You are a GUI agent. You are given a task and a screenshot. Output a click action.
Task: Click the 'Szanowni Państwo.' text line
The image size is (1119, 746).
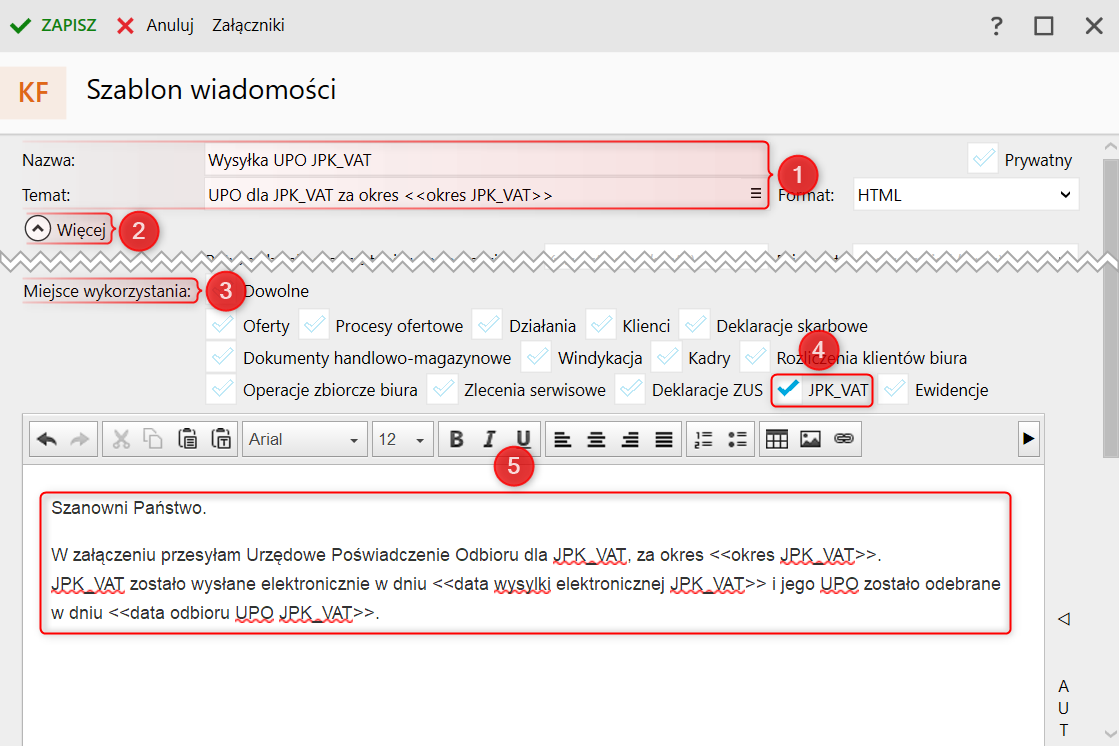[128, 508]
